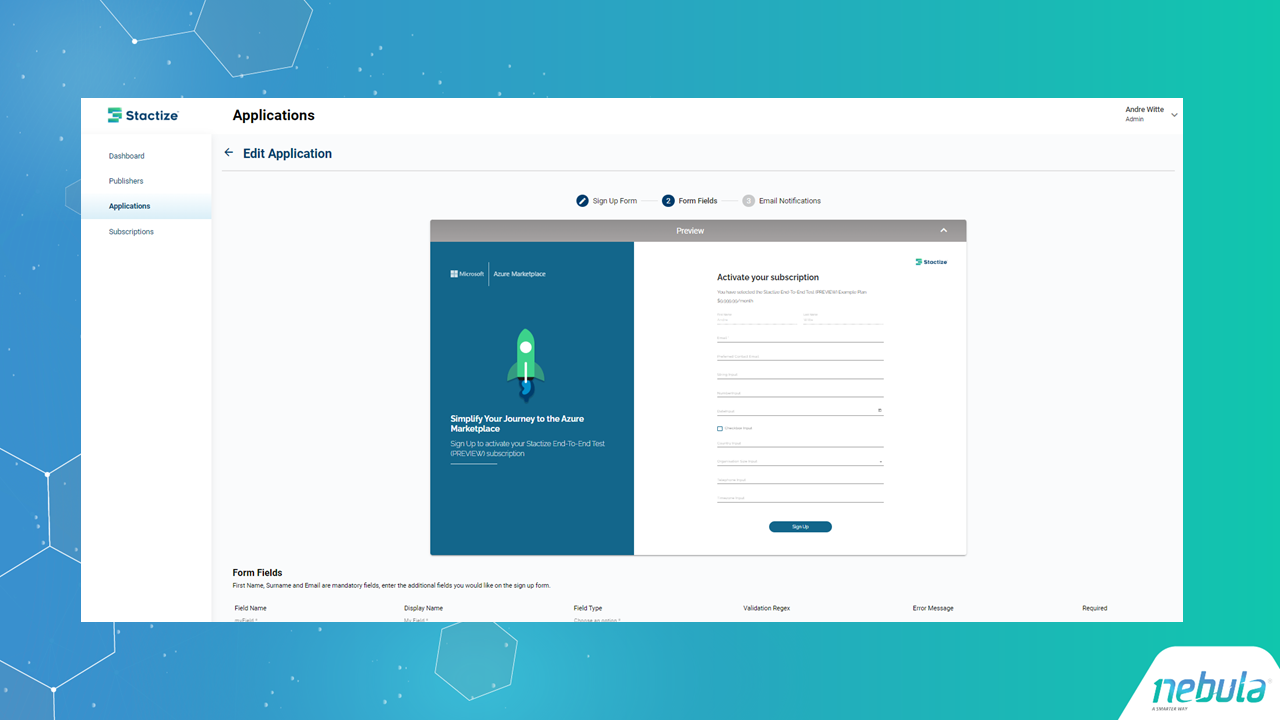This screenshot has height=720, width=1280.
Task: Click the Preview header bar title
Action: (x=690, y=231)
